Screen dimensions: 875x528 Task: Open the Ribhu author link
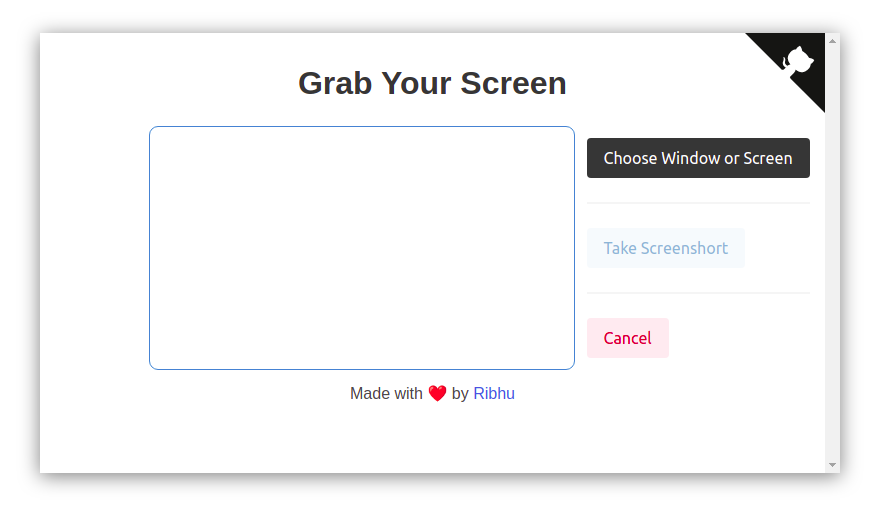point(494,393)
